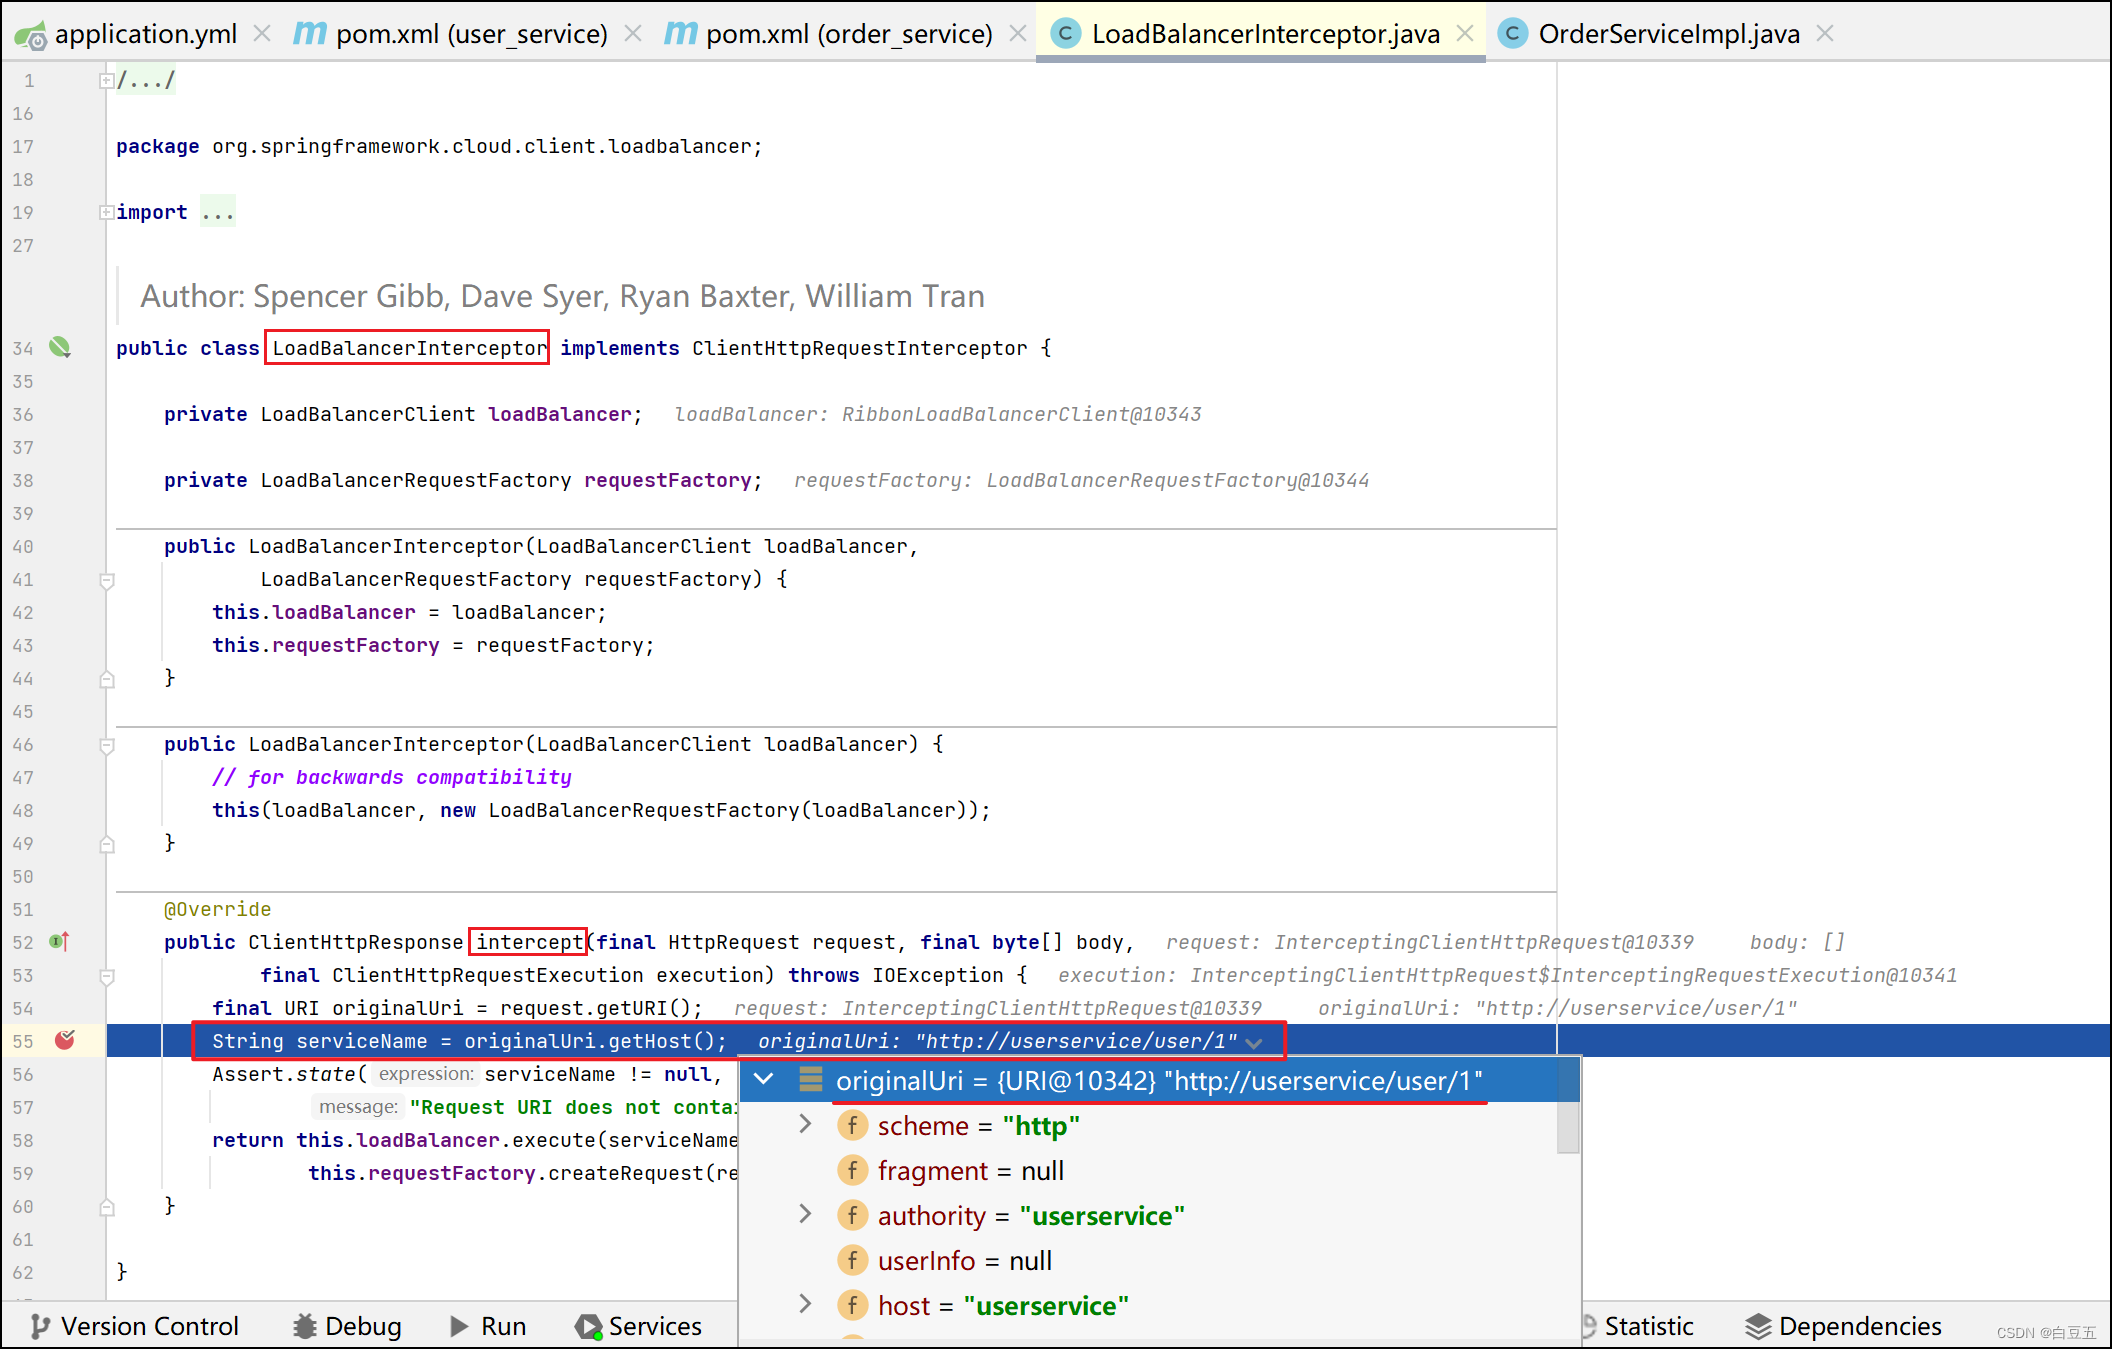Expand the scheme field node
Viewport: 2112px width, 1349px height.
coord(805,1125)
